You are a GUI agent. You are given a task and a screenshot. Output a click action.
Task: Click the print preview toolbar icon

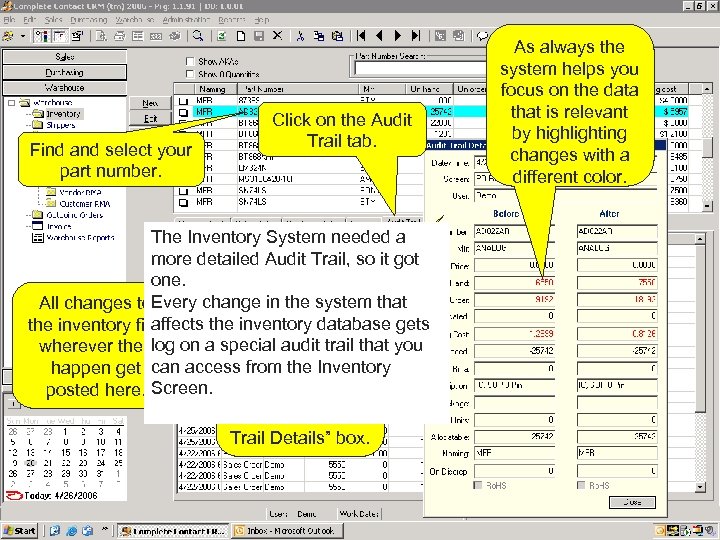[x=101, y=36]
